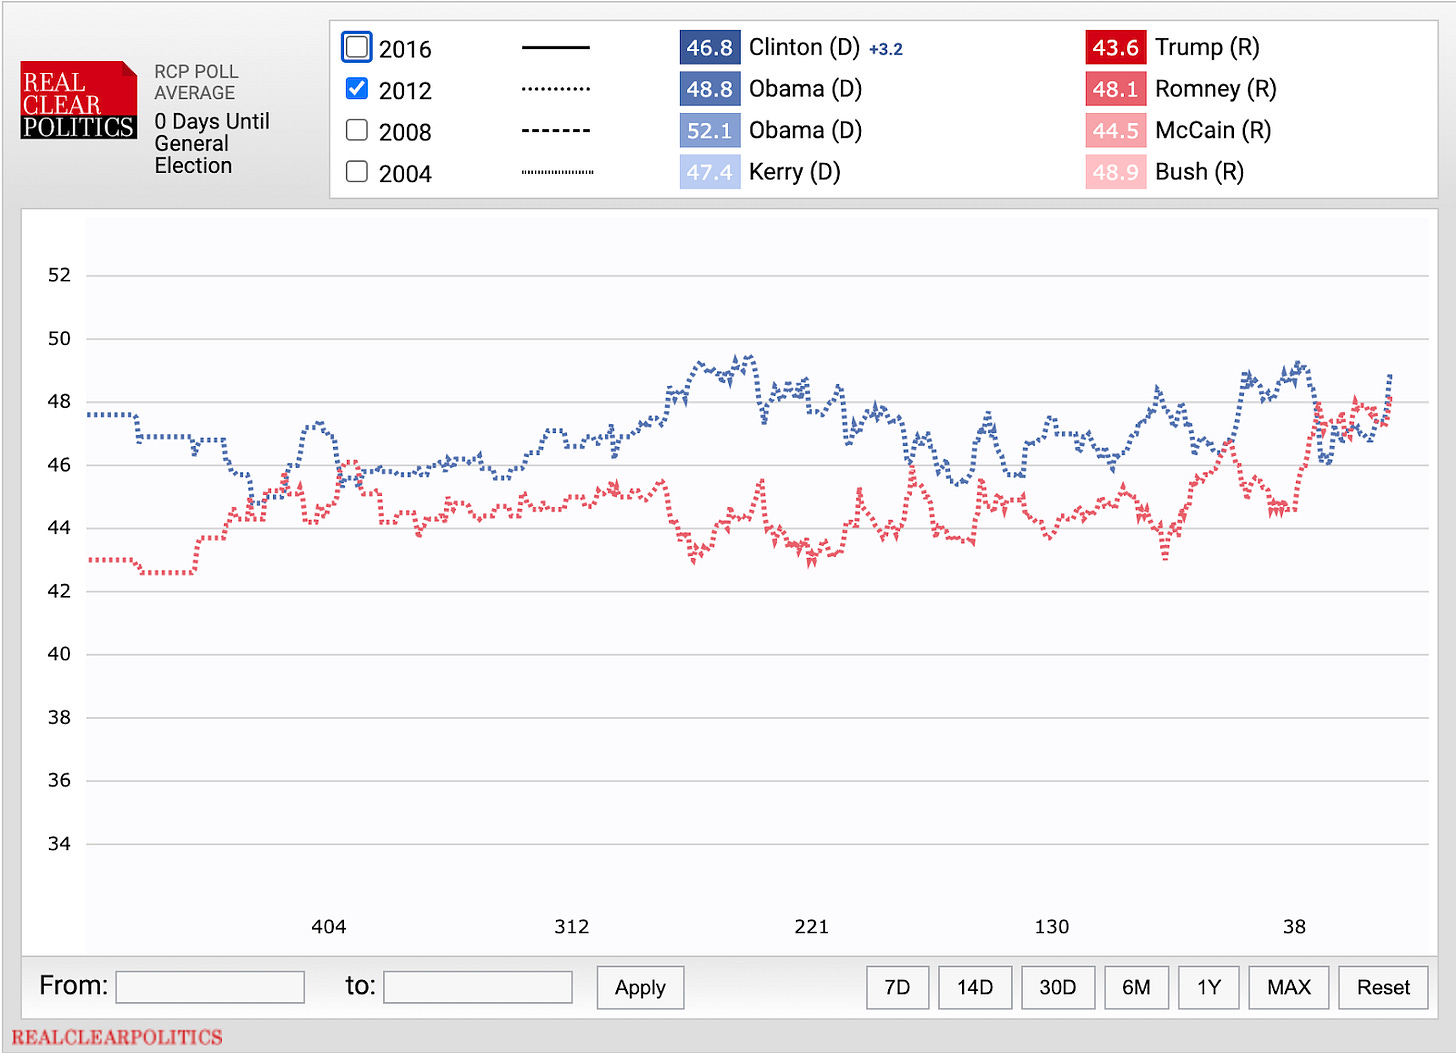
Task: Show the 6M time range
Action: tap(1136, 987)
